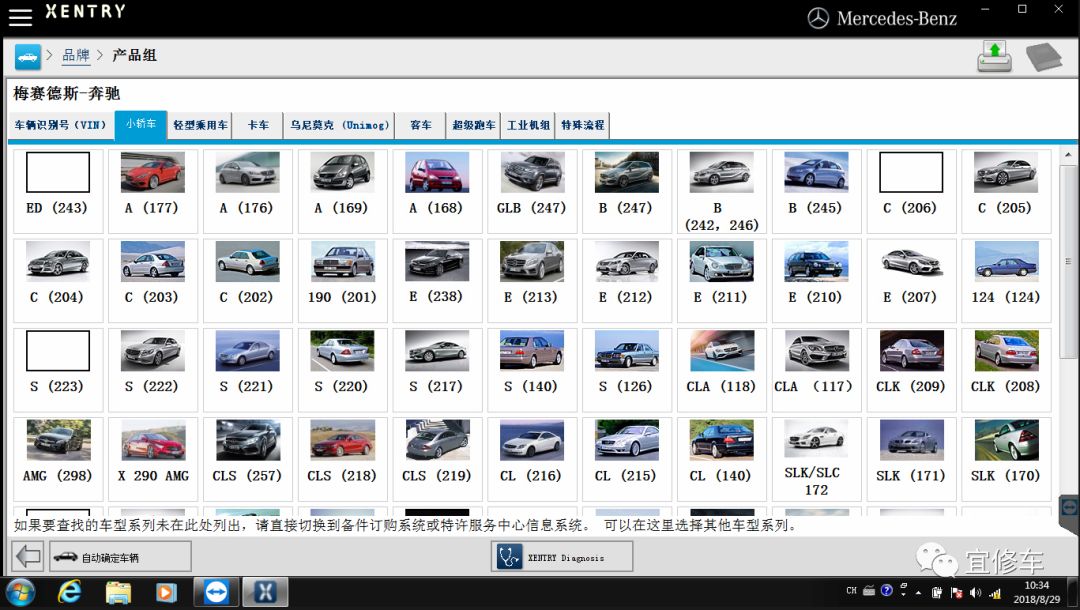Switch to 轻型乘用车 tab
This screenshot has height=610, width=1080.
click(x=200, y=125)
